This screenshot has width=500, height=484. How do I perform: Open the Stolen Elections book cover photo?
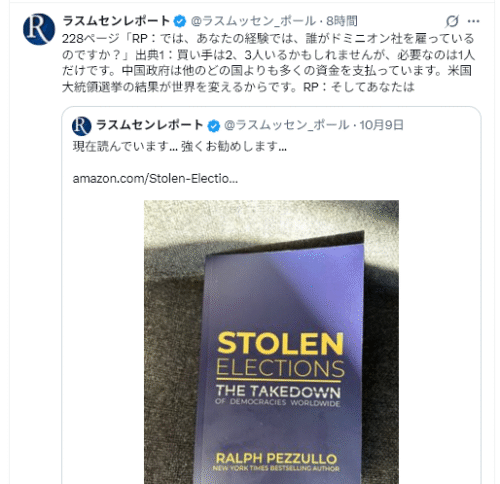(x=271, y=342)
